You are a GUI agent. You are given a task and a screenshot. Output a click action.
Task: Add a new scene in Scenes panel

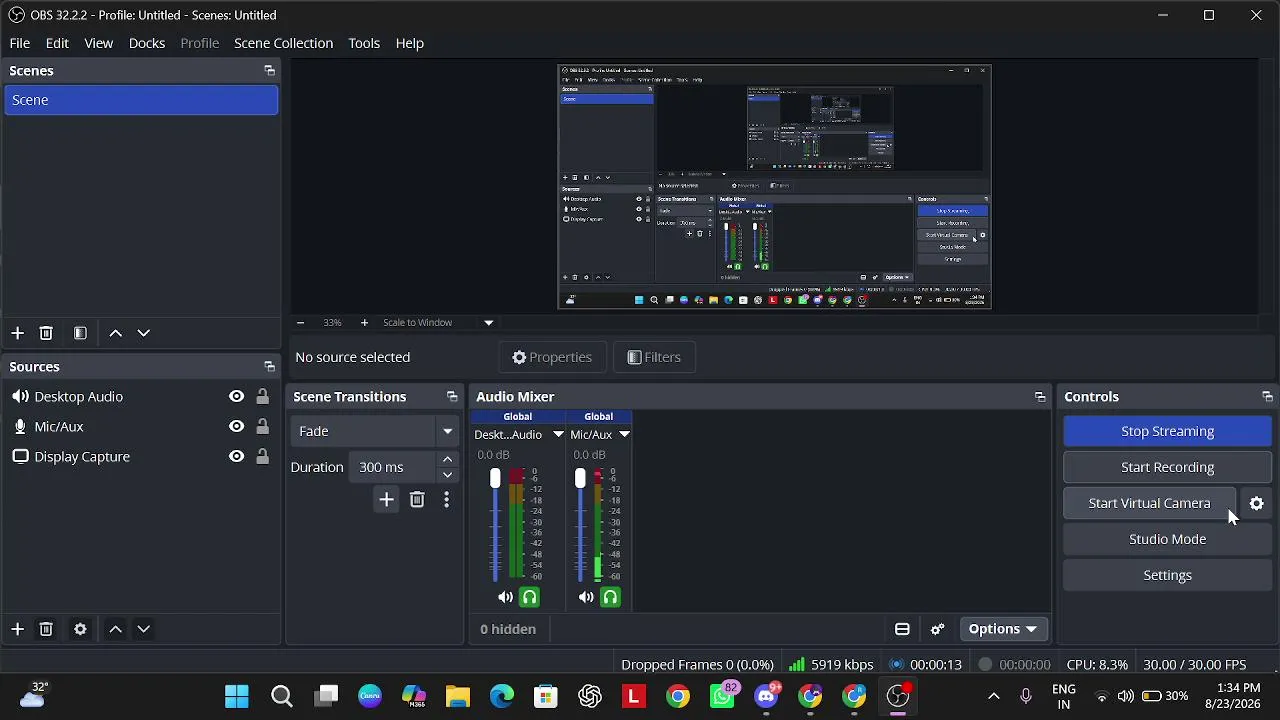coord(17,333)
